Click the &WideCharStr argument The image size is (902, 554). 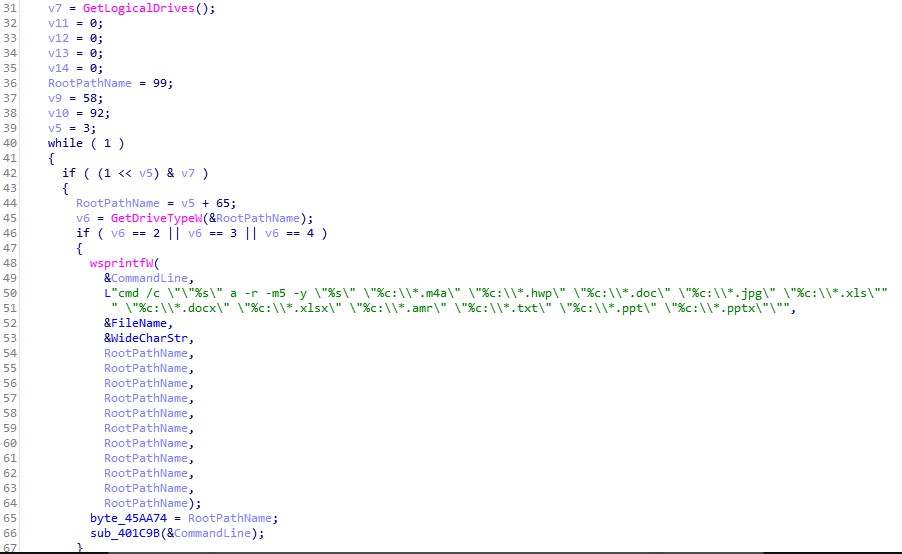pos(146,338)
